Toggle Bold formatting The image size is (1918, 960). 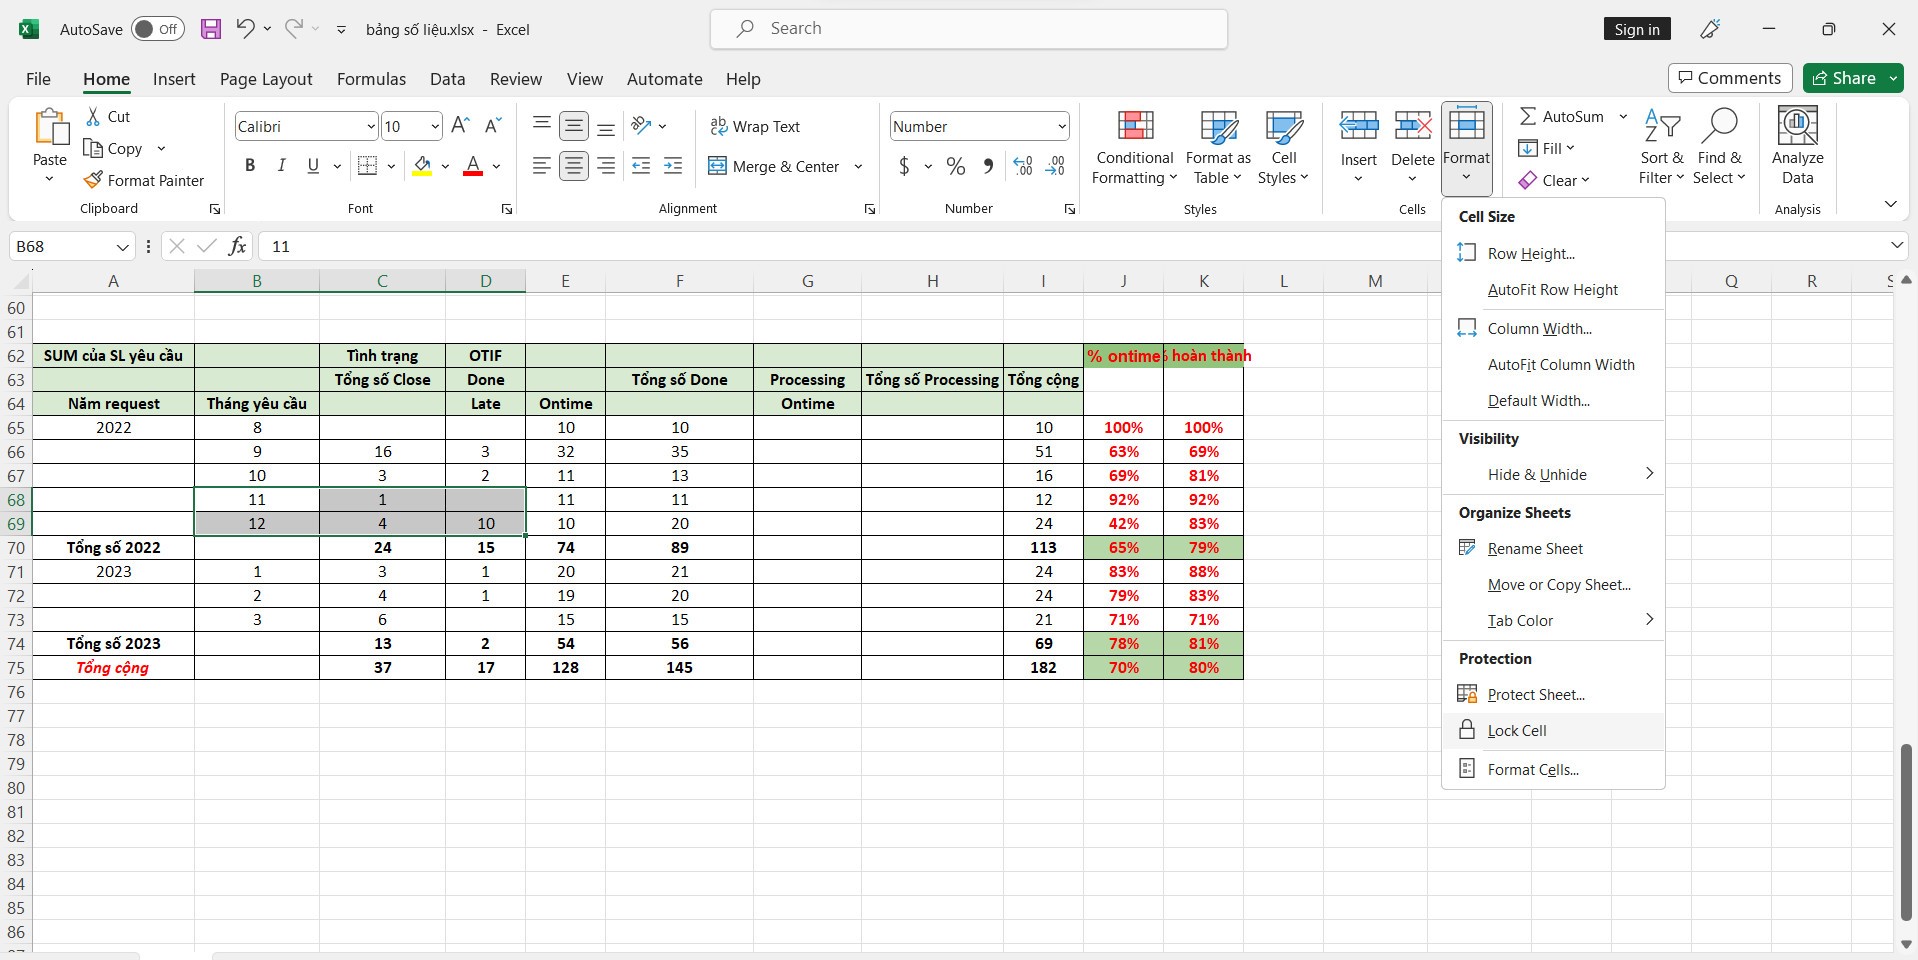249,166
